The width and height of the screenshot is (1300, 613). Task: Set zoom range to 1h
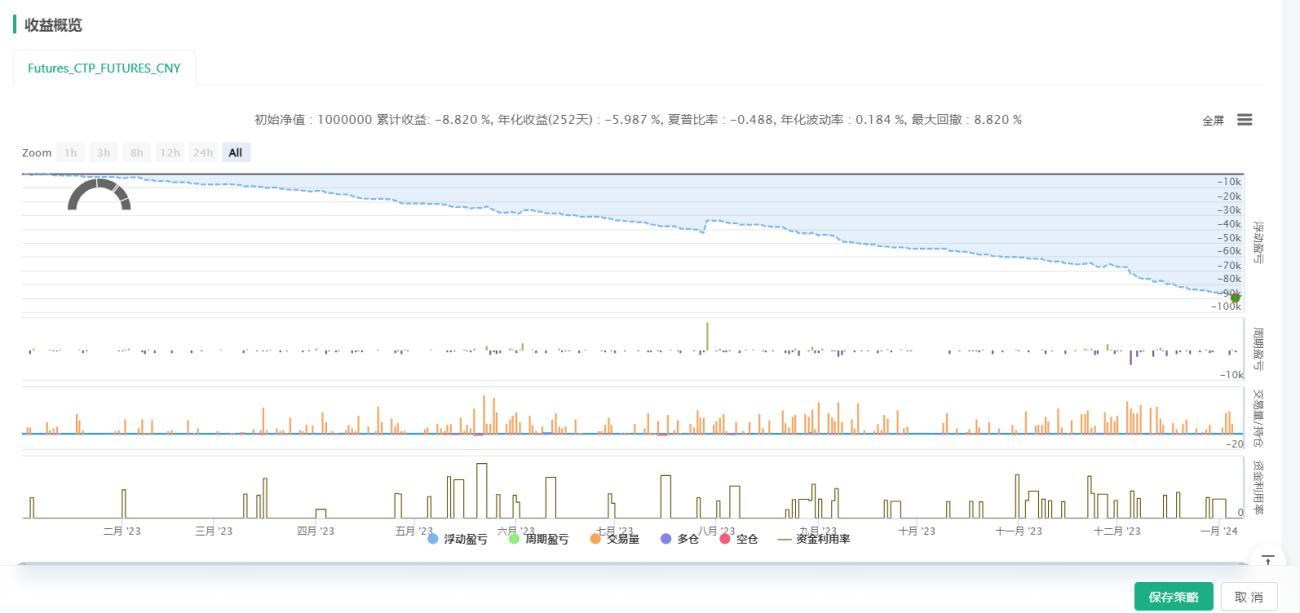tap(70, 153)
